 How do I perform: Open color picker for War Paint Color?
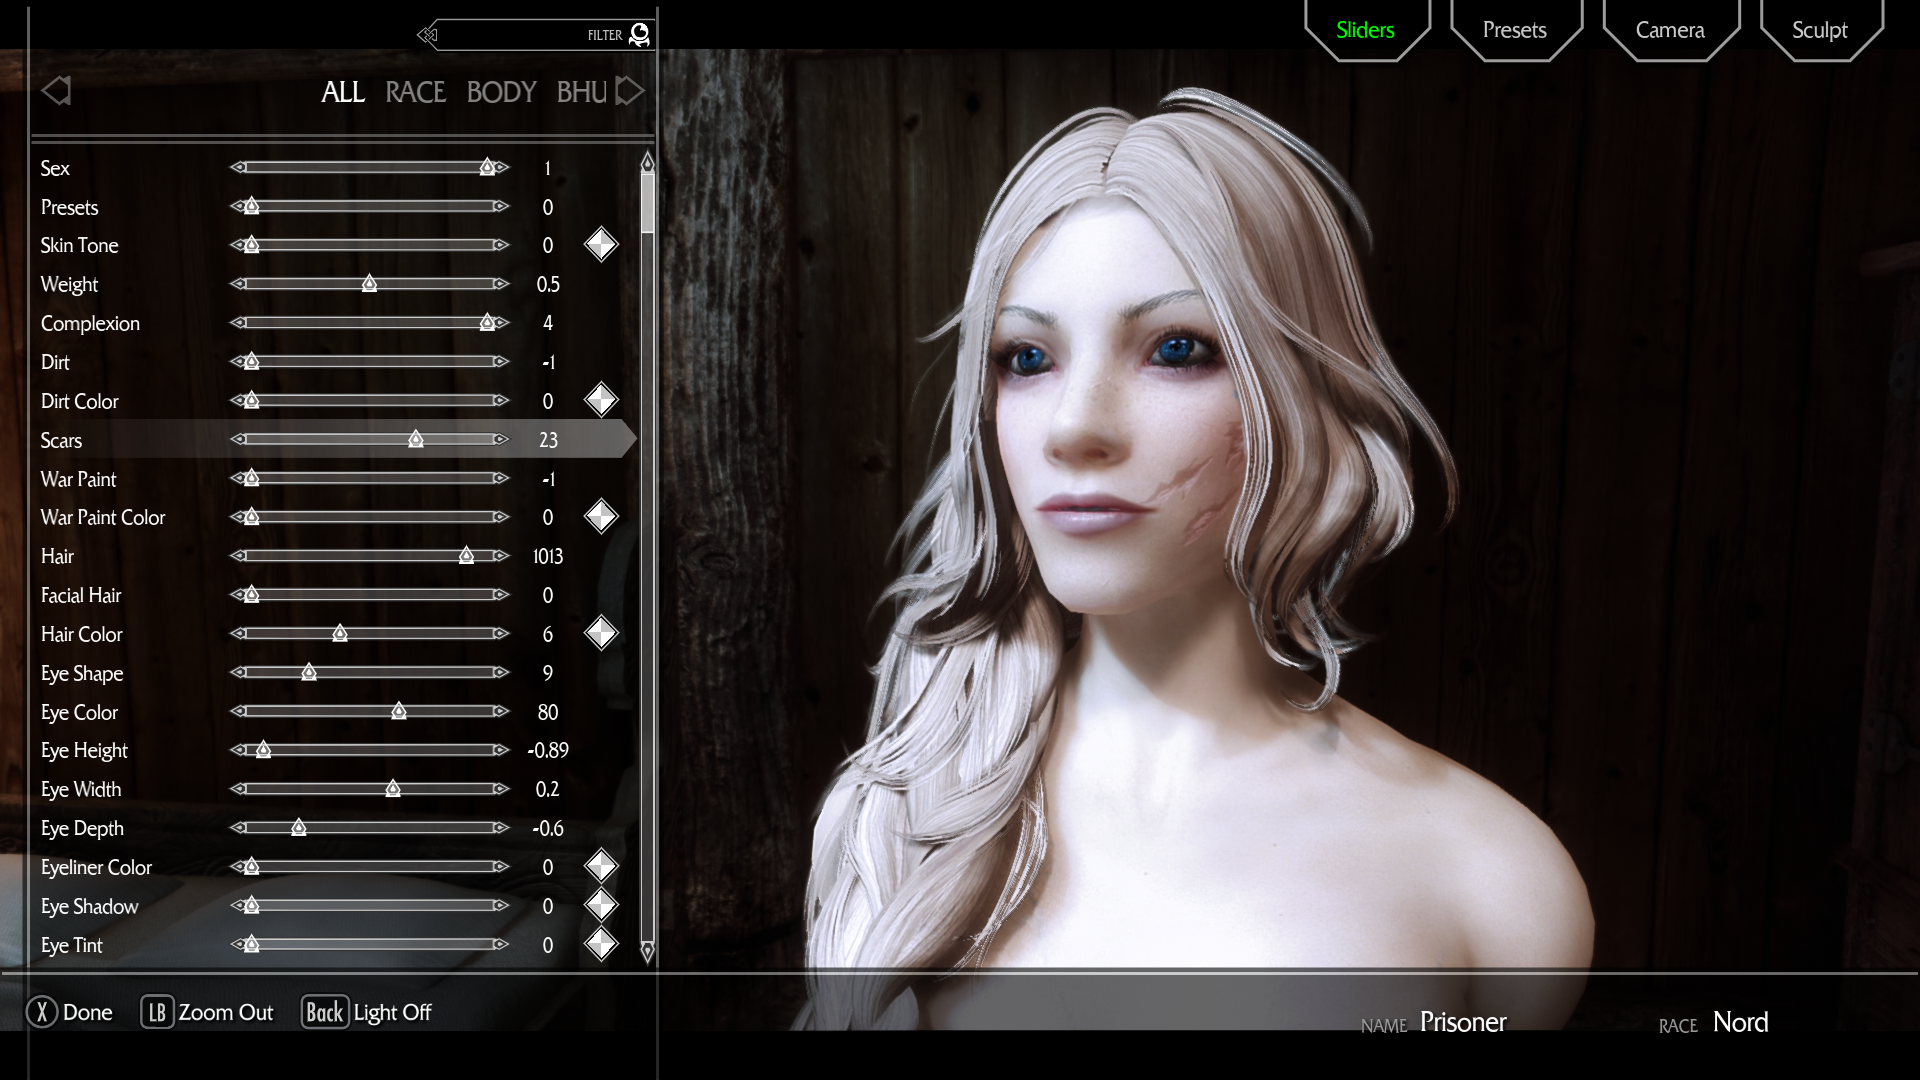coord(601,517)
